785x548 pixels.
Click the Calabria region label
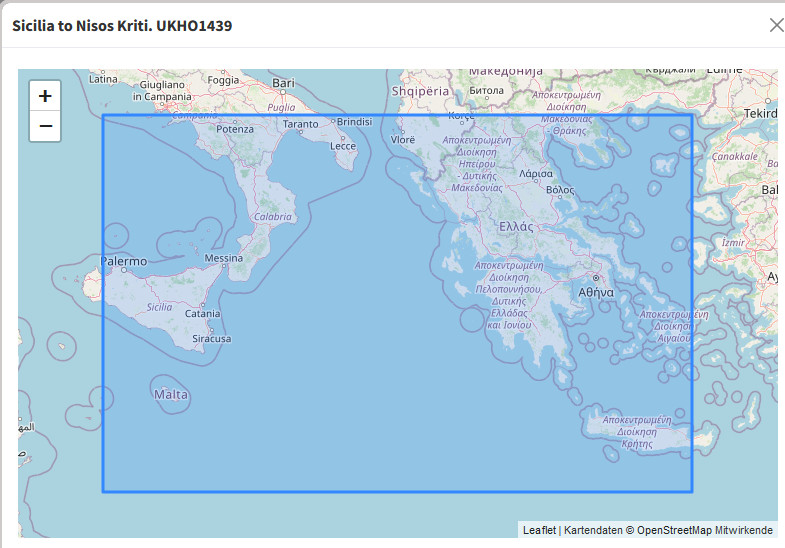tap(273, 217)
